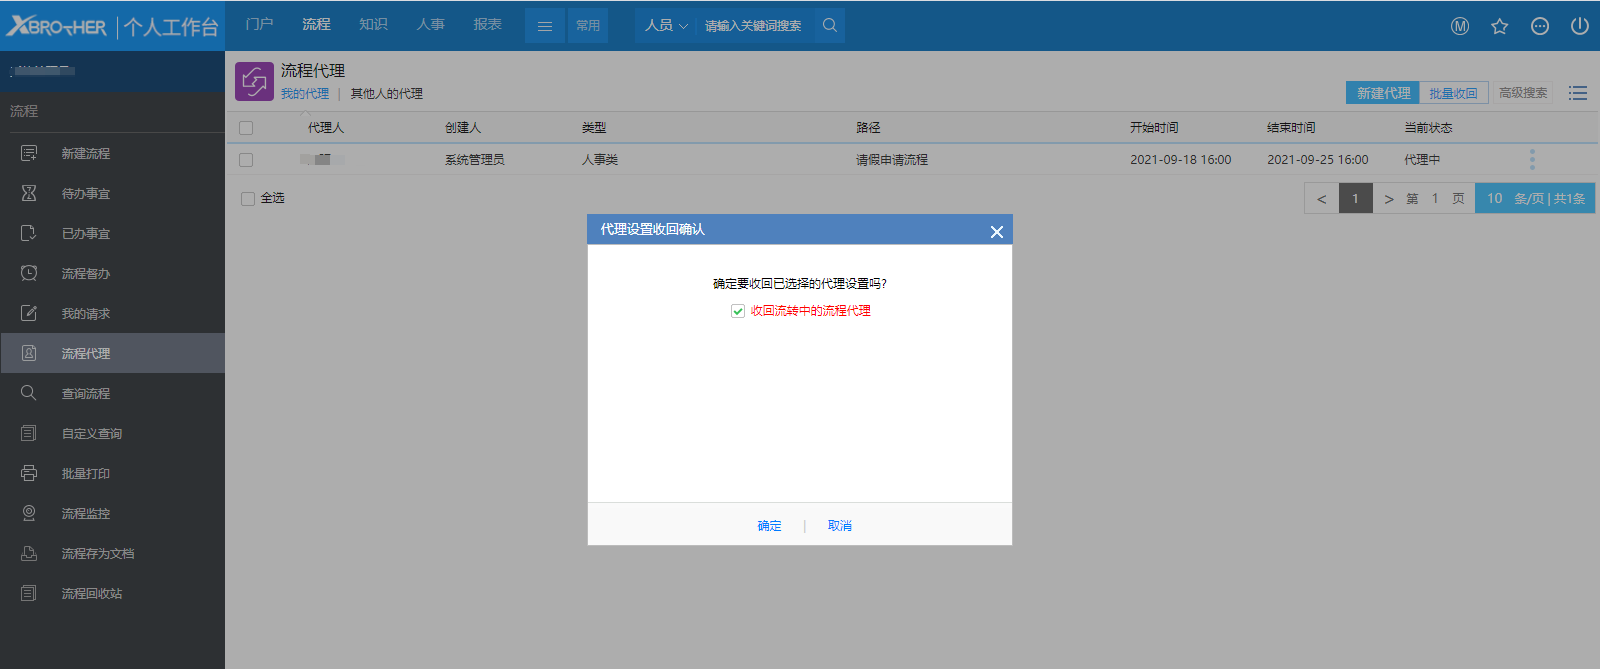Switch to 其他人的代理 tab
The width and height of the screenshot is (1600, 669).
pos(386,94)
